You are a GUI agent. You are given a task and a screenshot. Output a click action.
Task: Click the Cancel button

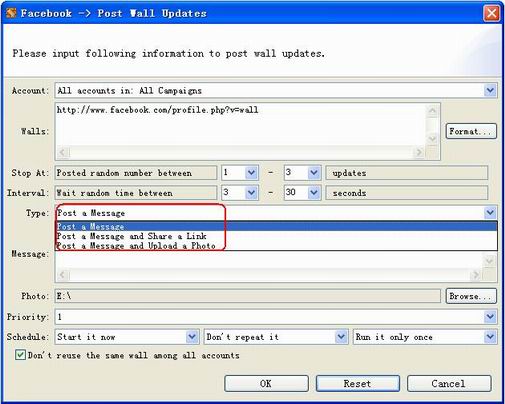click(x=449, y=384)
